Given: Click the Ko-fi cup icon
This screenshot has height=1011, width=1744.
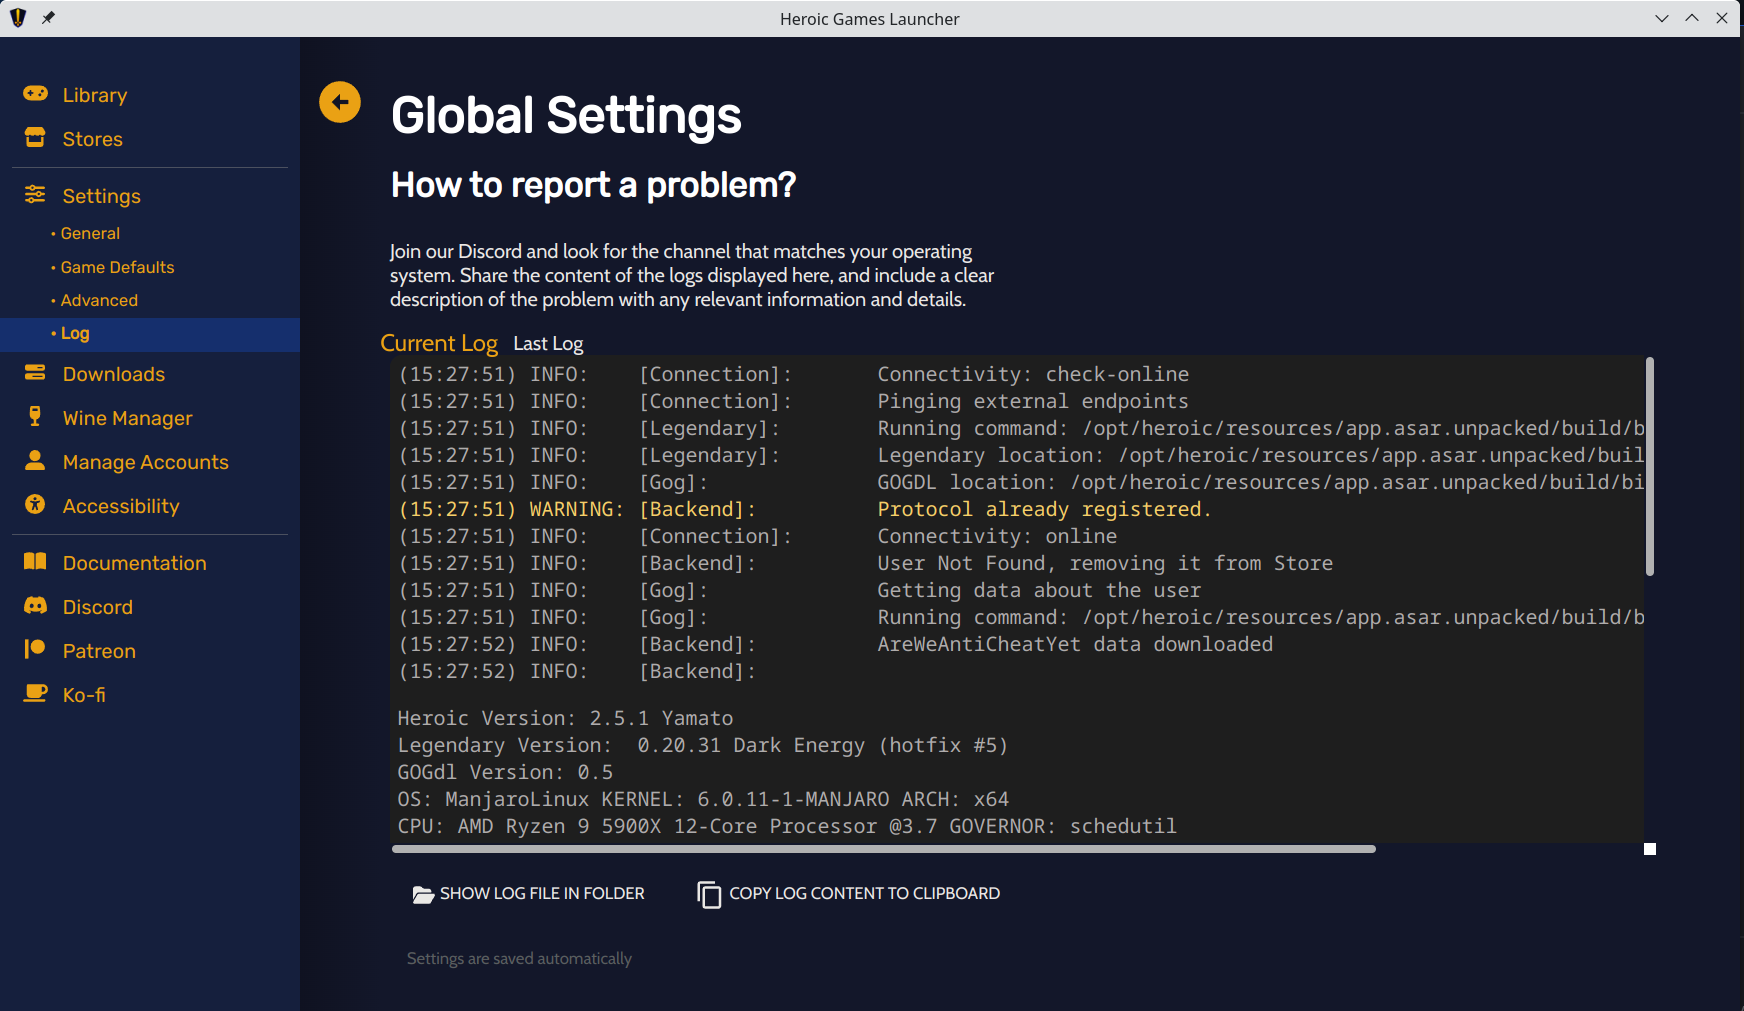Looking at the screenshot, I should pos(35,694).
